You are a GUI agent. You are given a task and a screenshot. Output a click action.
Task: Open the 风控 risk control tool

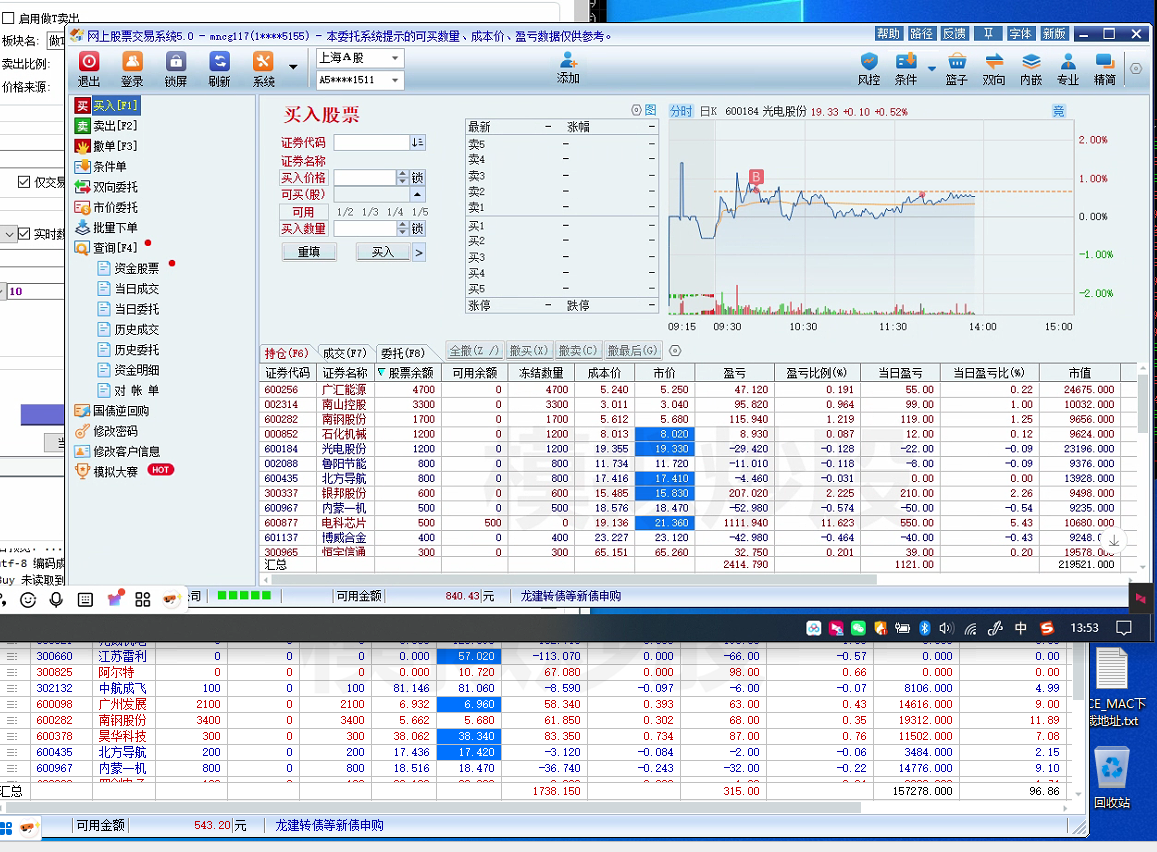(x=869, y=68)
